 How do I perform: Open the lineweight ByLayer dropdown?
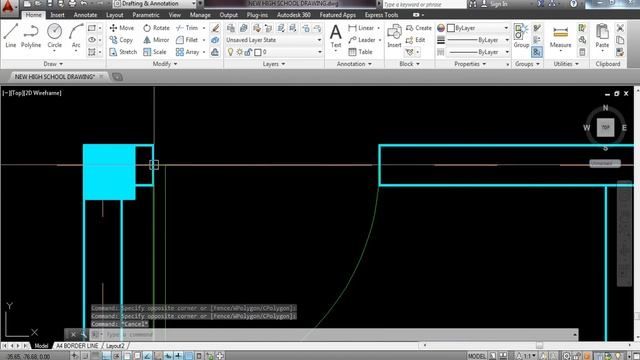coord(478,40)
